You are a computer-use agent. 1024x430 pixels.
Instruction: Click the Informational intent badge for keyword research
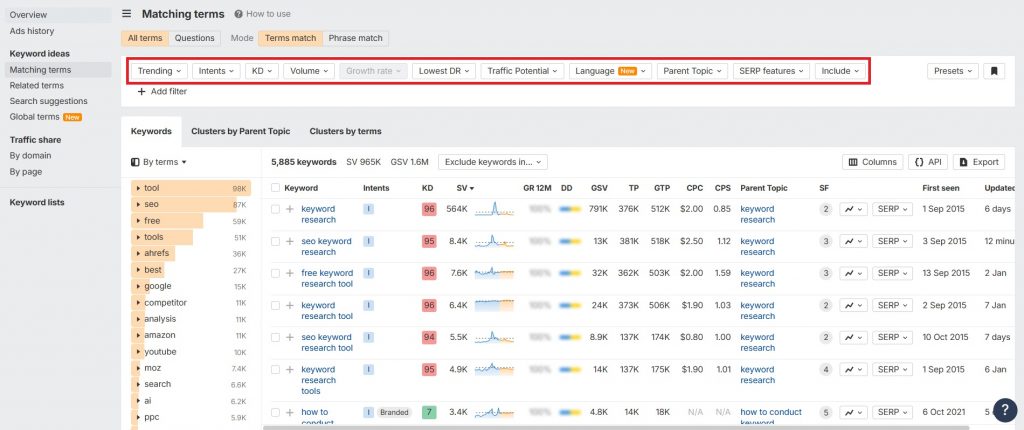point(368,209)
